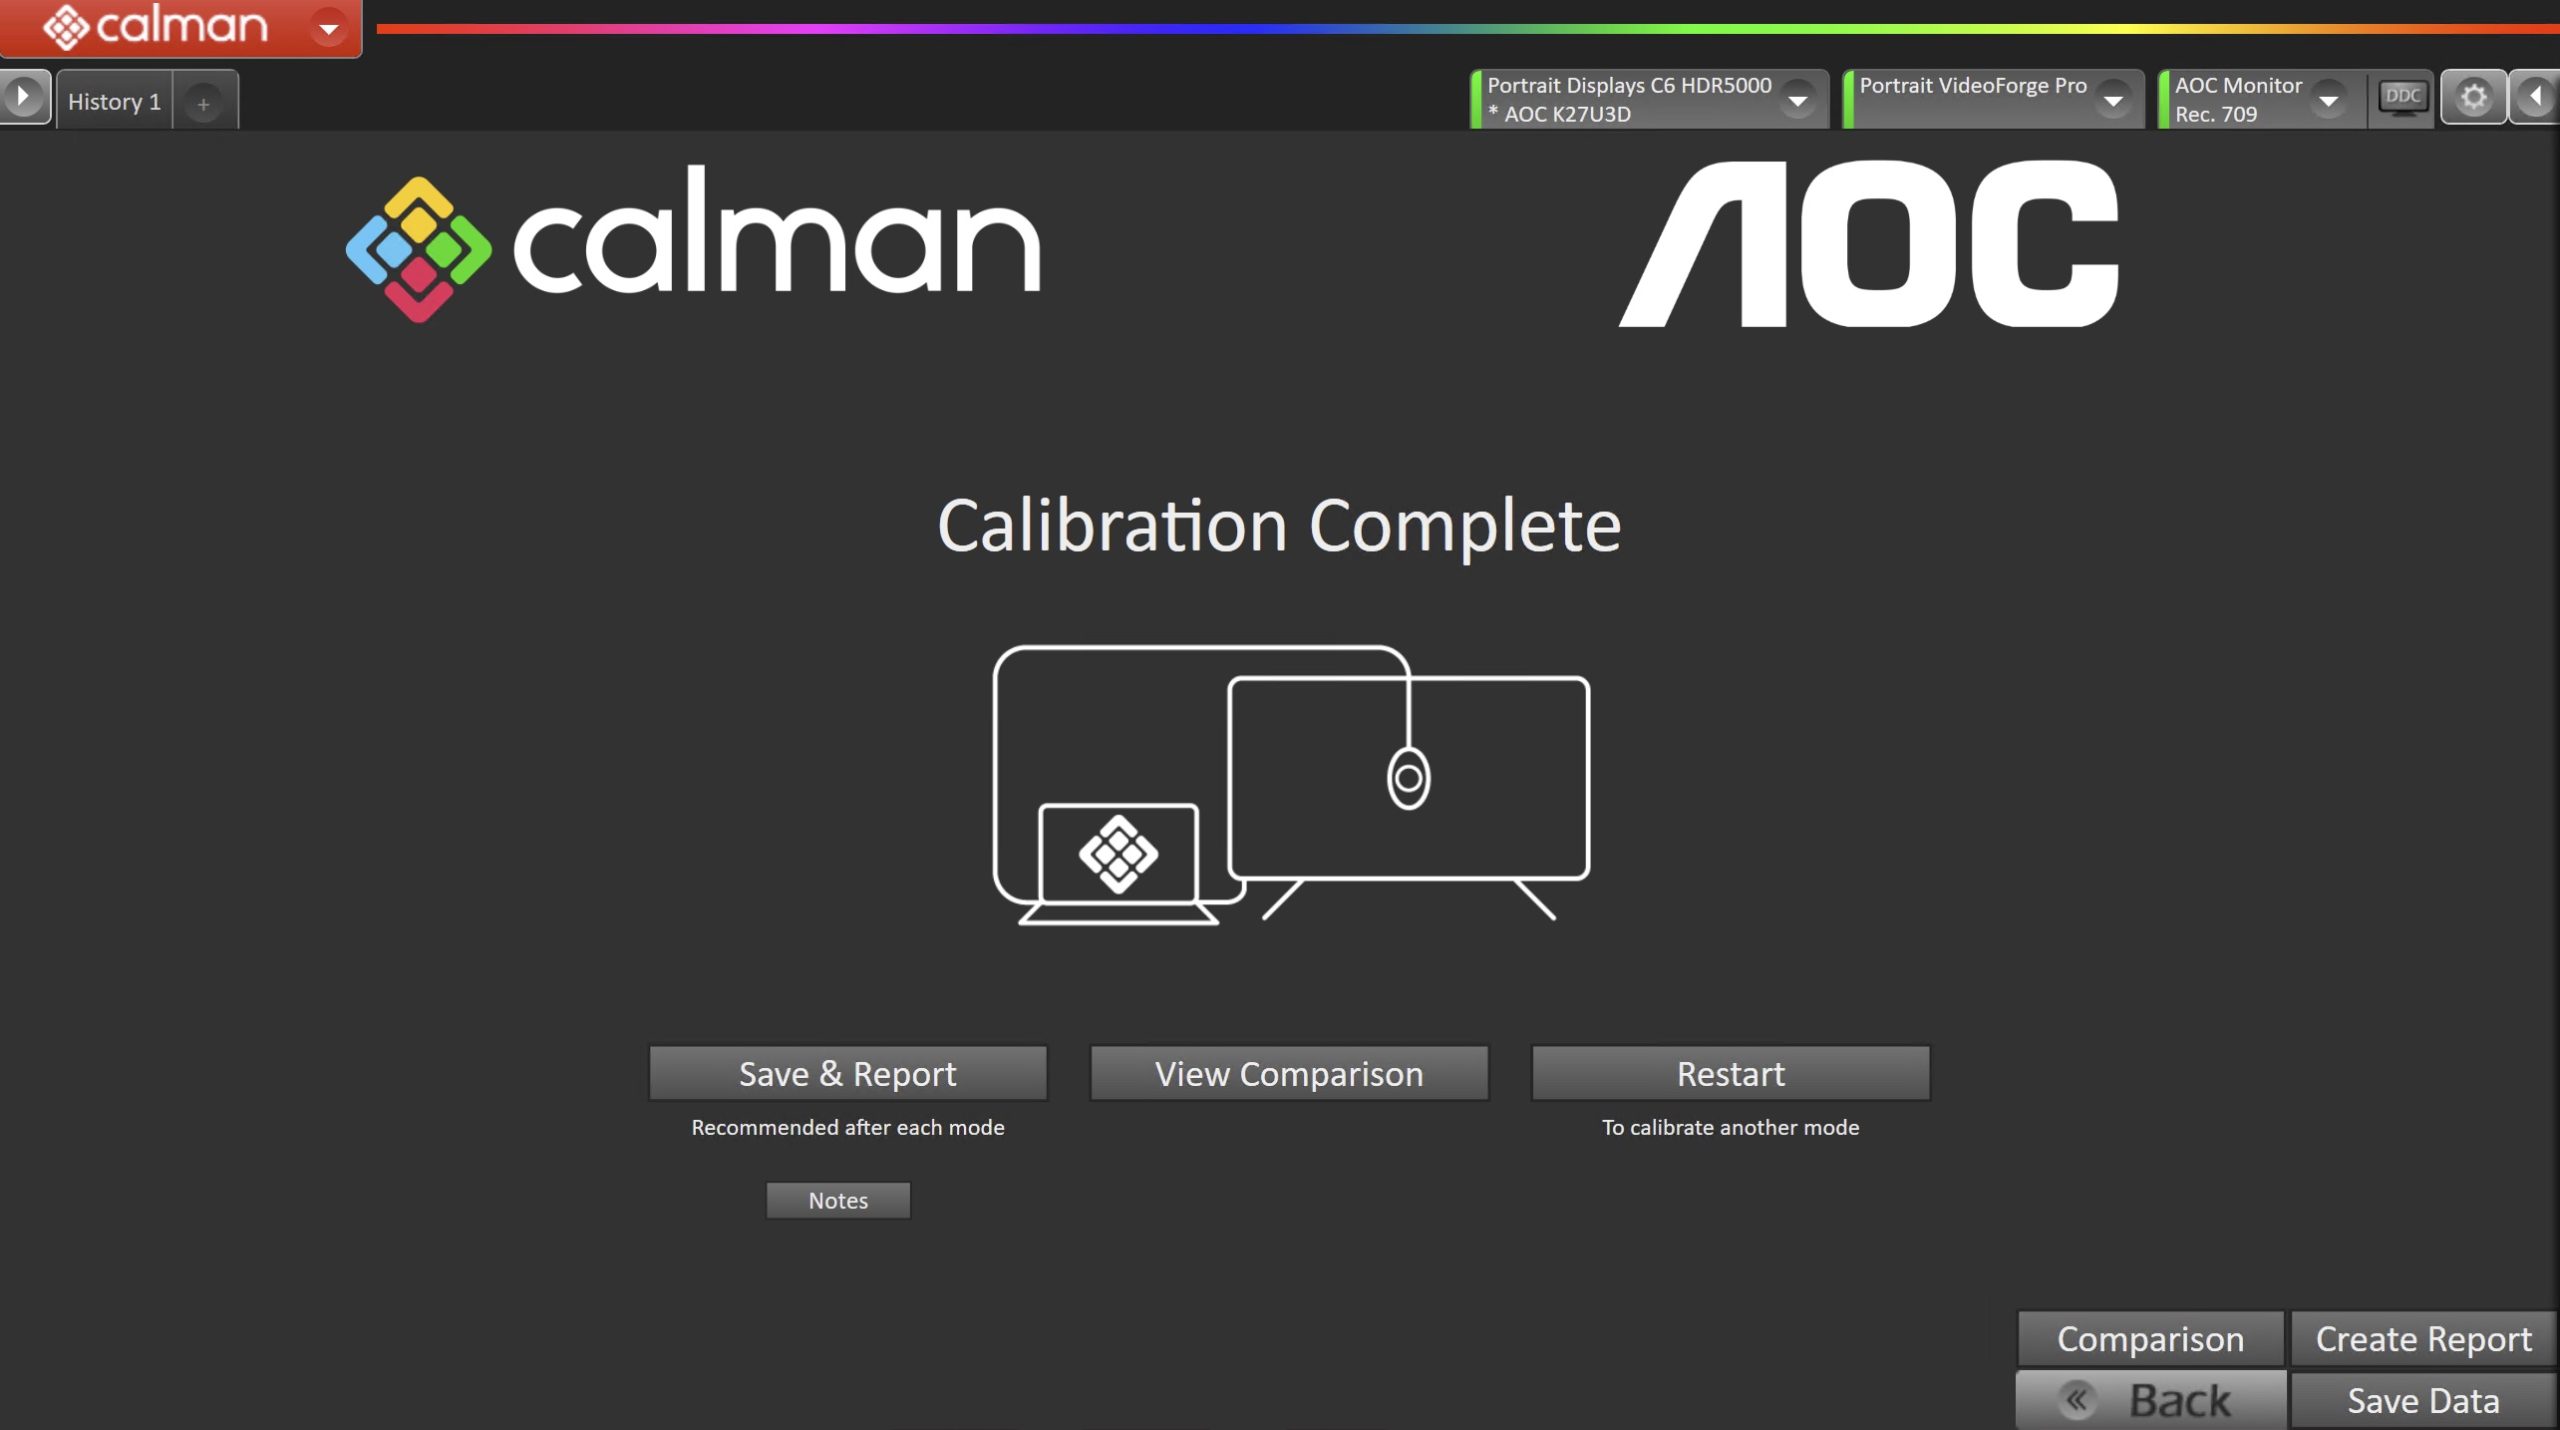The height and width of the screenshot is (1430, 2560).
Task: Click the DDC monitor control icon
Action: click(2402, 98)
